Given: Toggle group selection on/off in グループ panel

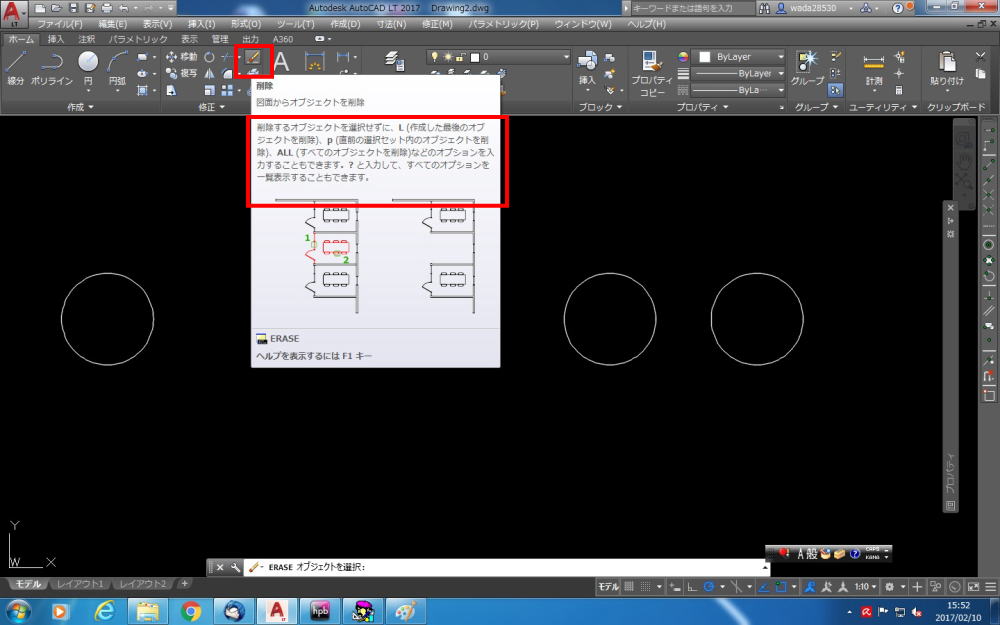Looking at the screenshot, I should pos(836,90).
